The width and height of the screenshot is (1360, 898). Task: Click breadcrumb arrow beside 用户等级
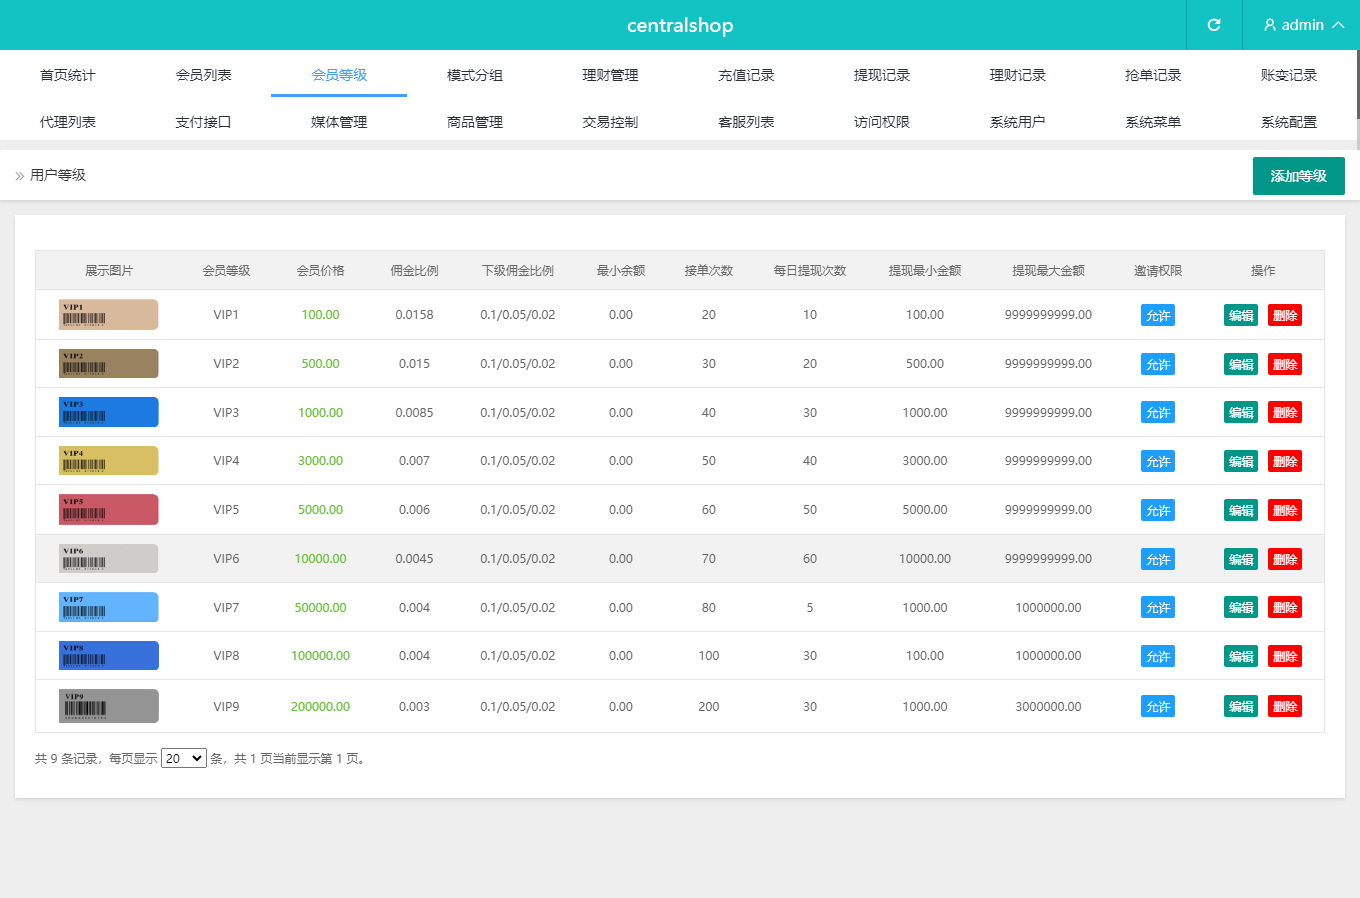click(20, 176)
